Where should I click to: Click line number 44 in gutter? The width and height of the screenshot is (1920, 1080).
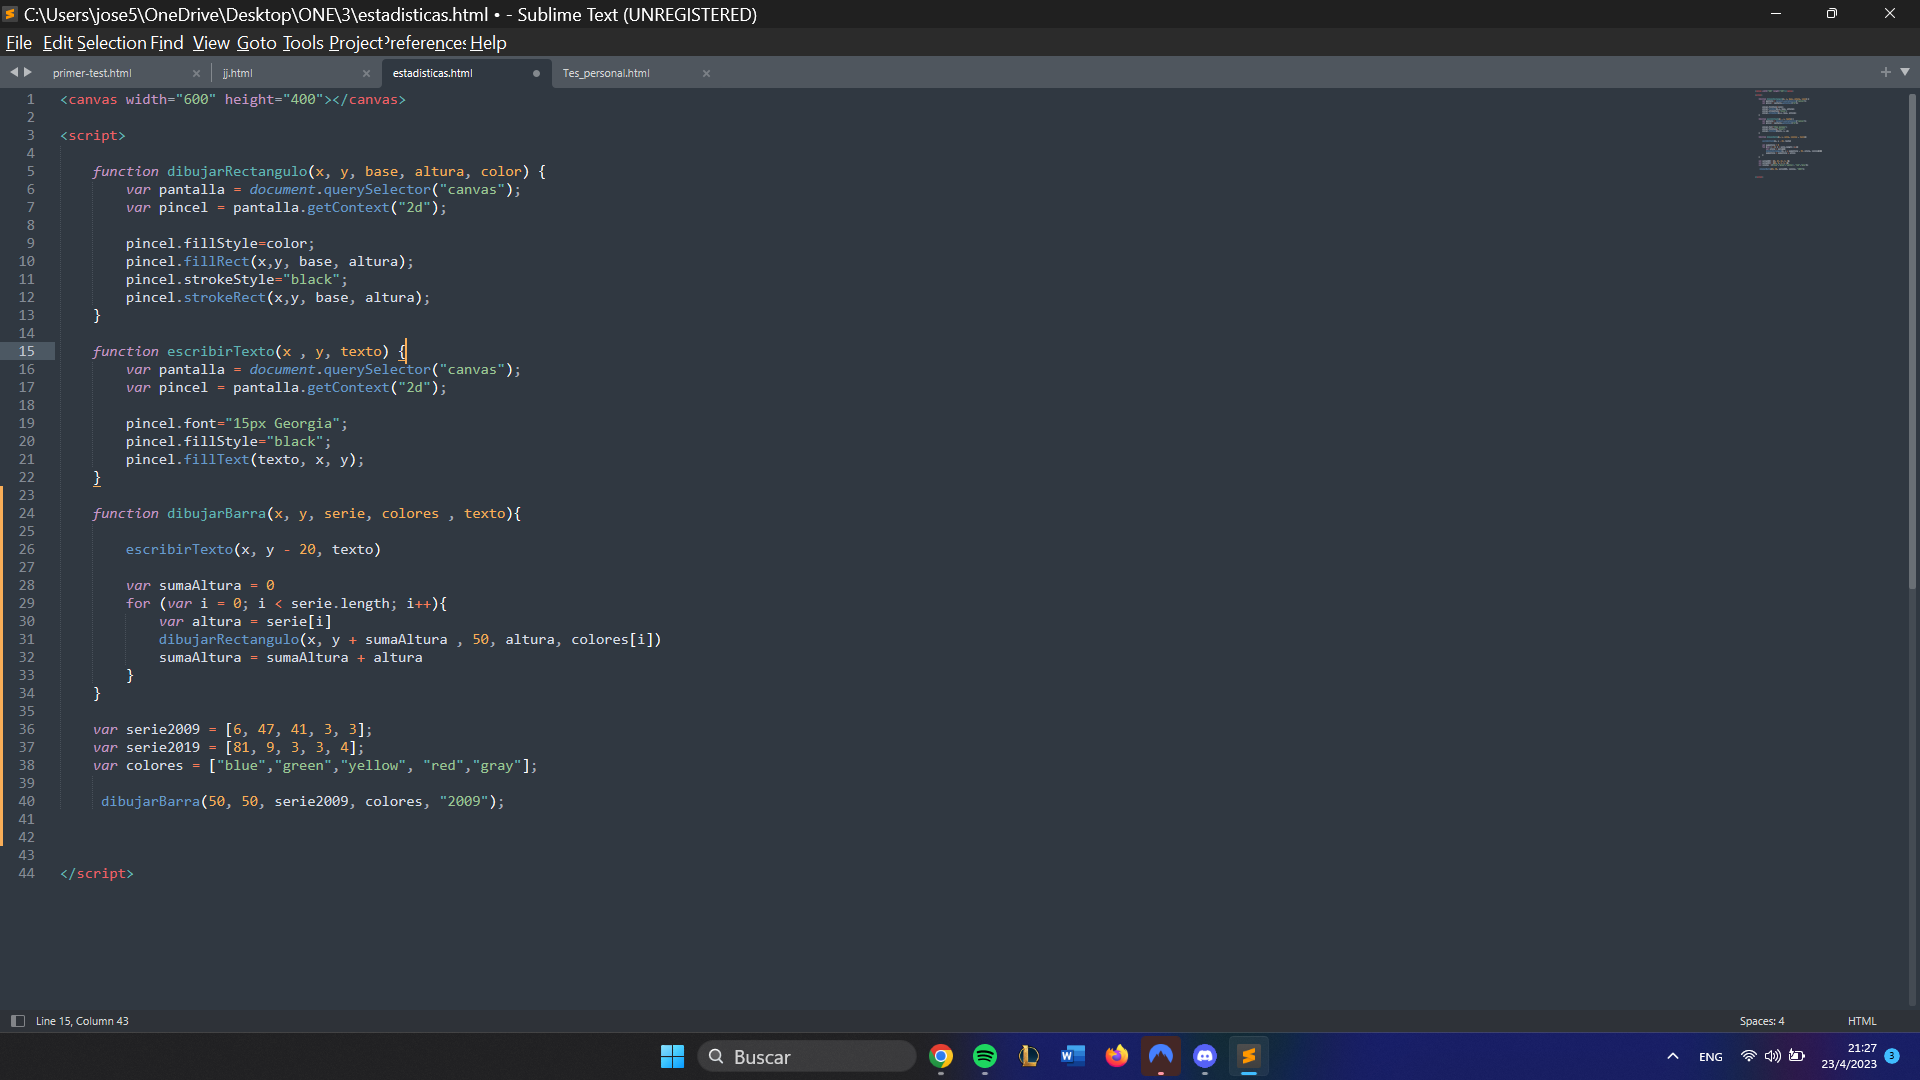pyautogui.click(x=26, y=873)
